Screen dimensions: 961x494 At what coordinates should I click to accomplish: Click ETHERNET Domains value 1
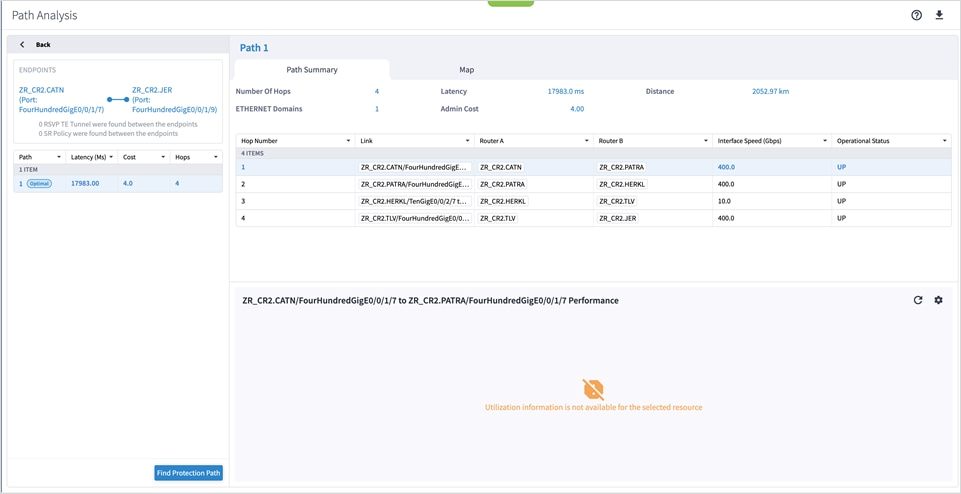[x=377, y=108]
